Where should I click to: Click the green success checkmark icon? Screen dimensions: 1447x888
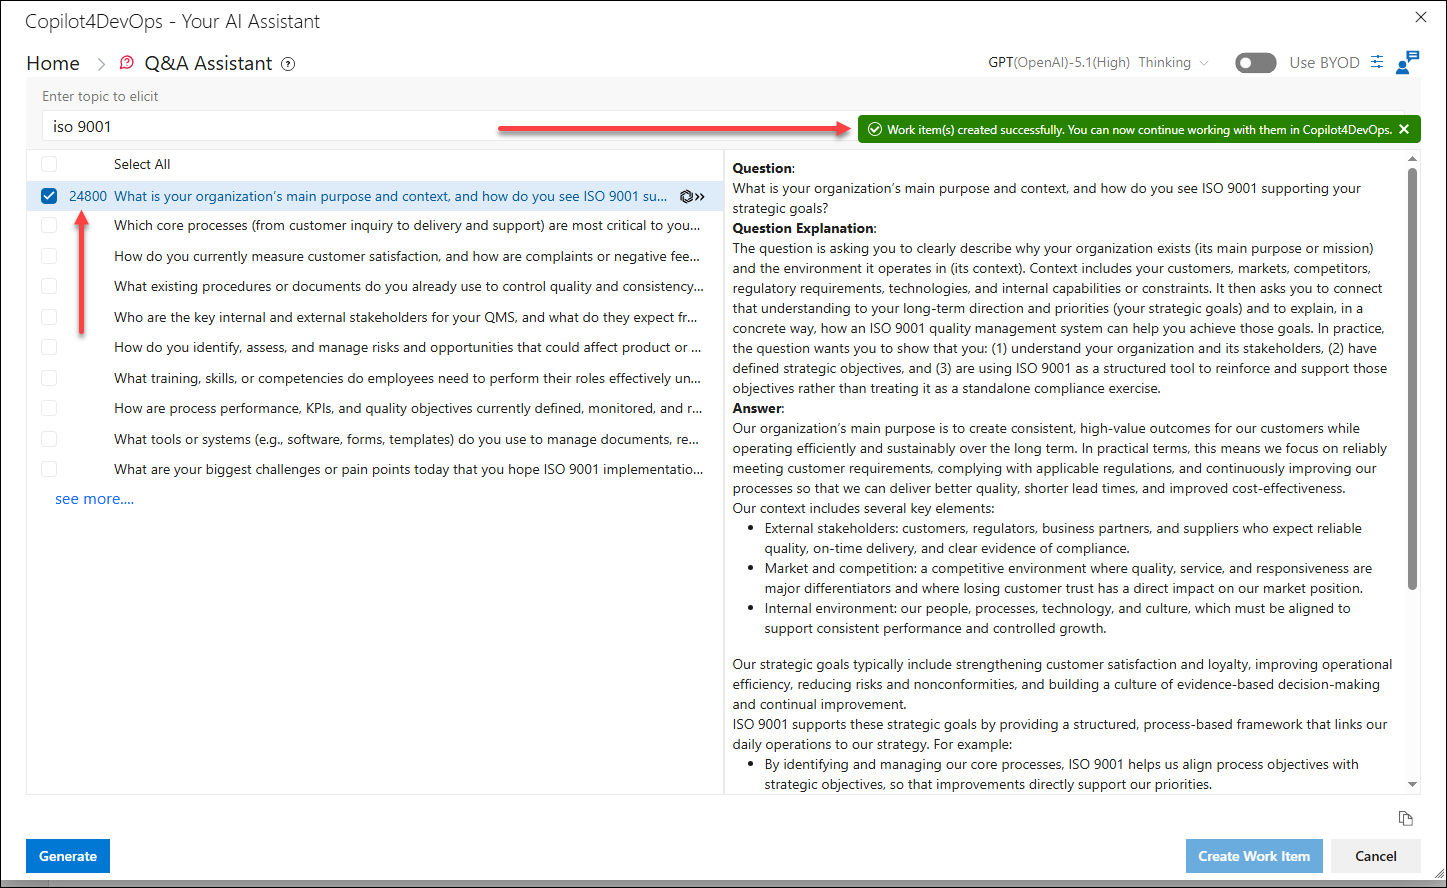pos(875,129)
